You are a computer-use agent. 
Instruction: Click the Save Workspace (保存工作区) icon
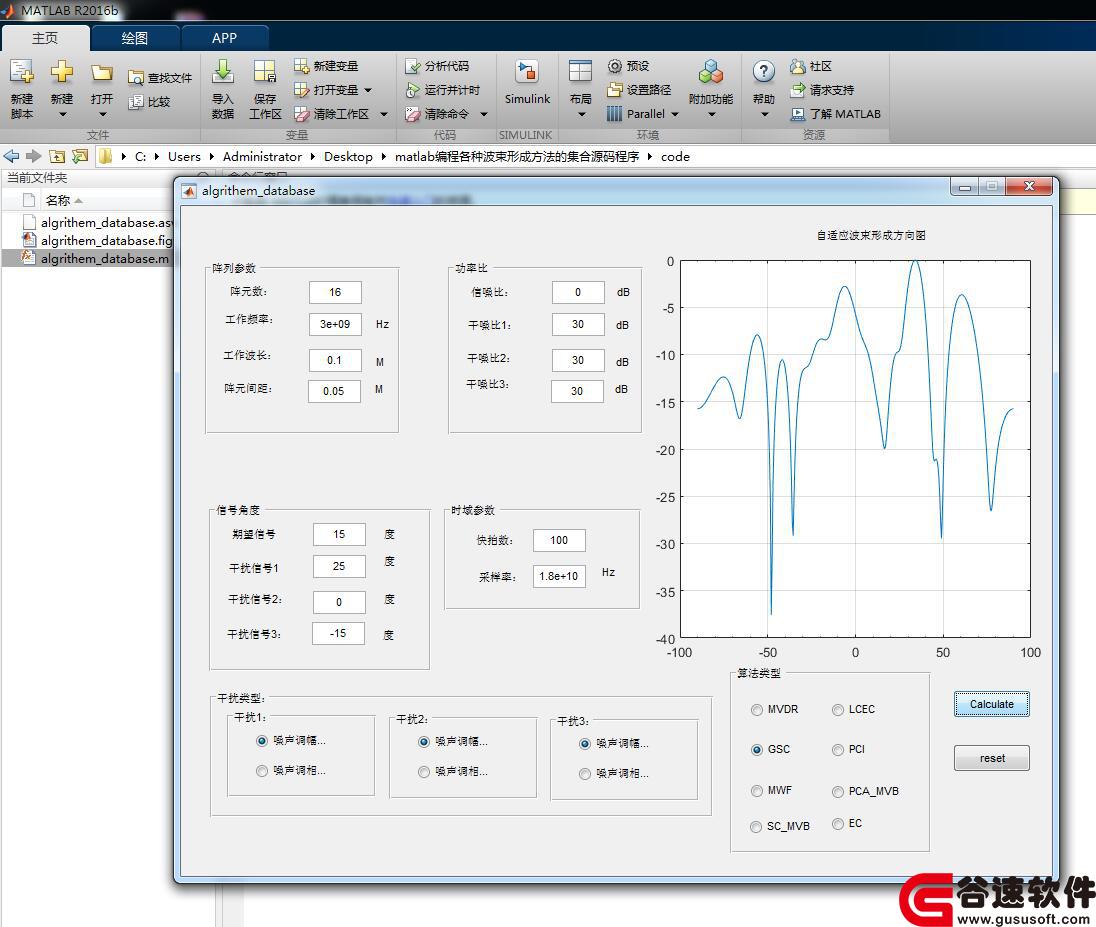pyautogui.click(x=265, y=72)
